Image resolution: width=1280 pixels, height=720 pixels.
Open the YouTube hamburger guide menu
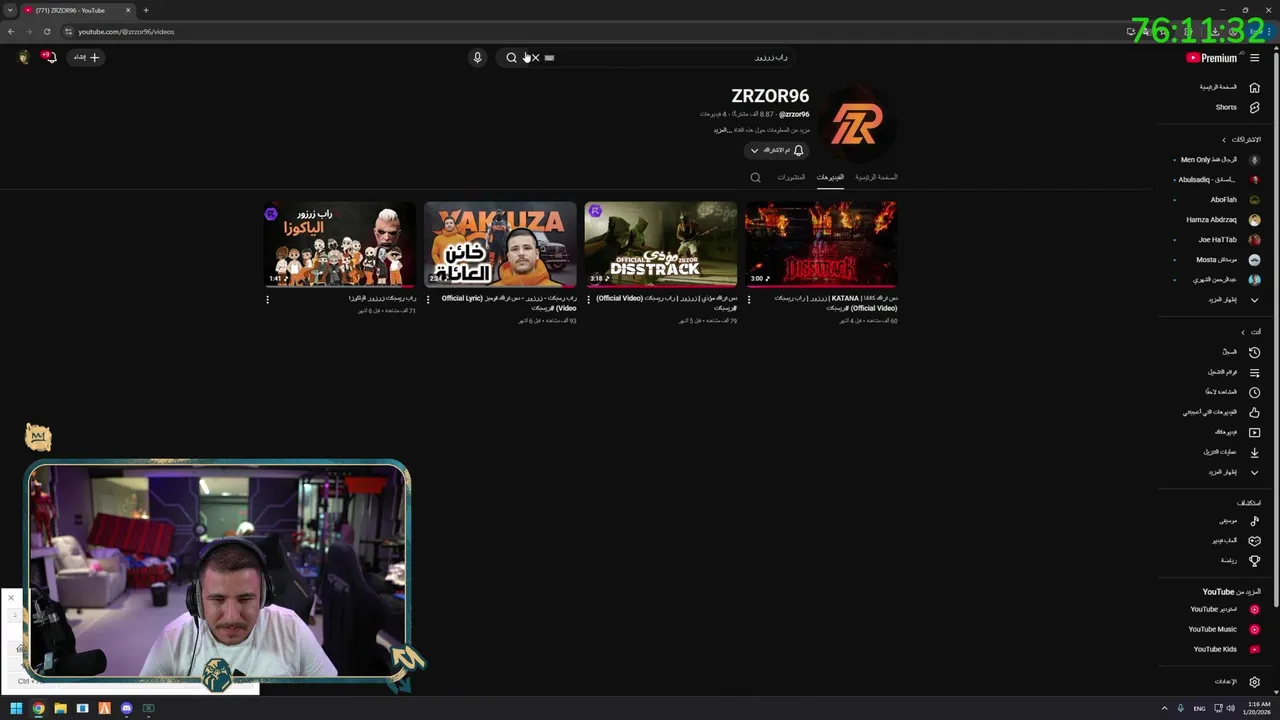1254,58
